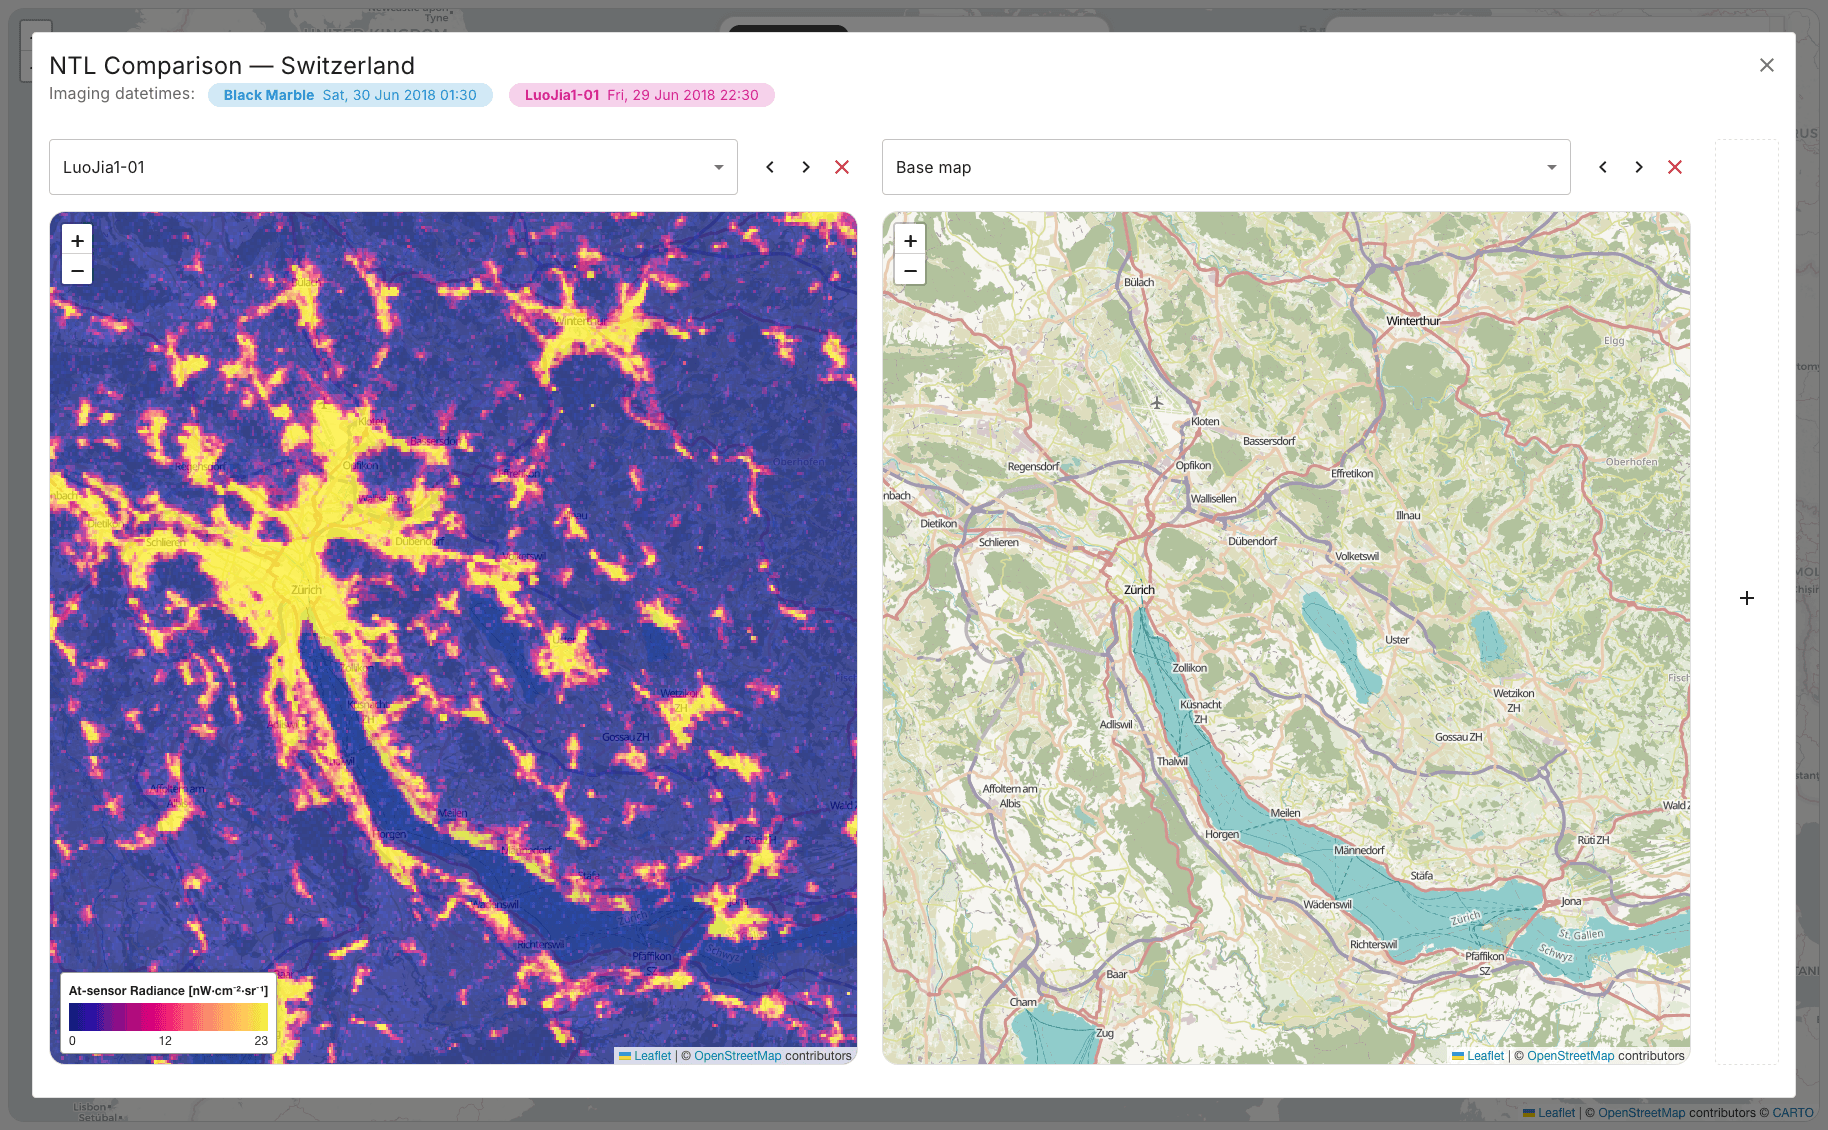Remove the Base map panel
Image resolution: width=1828 pixels, height=1130 pixels.
[1675, 167]
